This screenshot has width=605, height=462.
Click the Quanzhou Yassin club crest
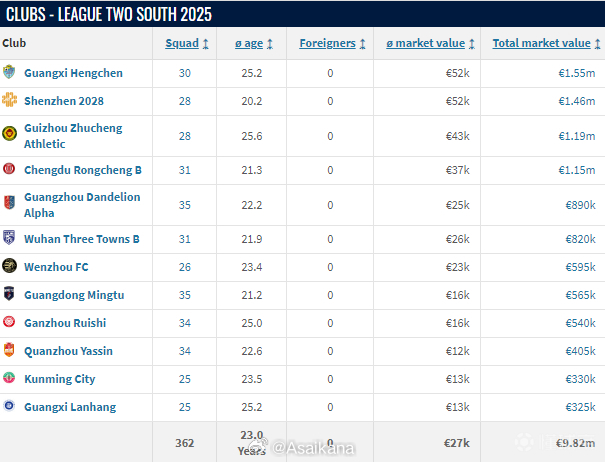coord(10,351)
